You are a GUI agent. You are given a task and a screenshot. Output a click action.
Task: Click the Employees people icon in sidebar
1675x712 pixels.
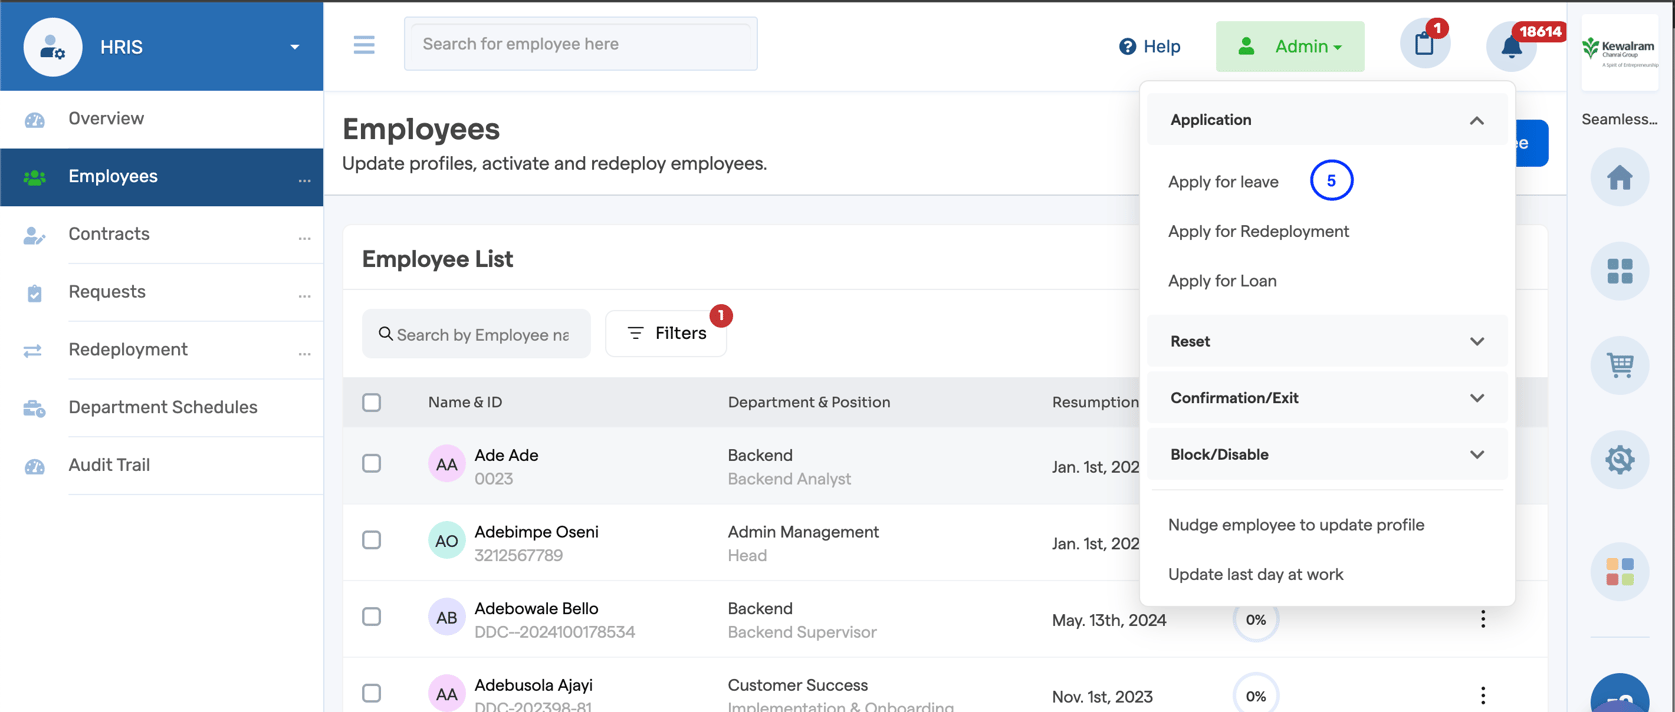tap(34, 177)
